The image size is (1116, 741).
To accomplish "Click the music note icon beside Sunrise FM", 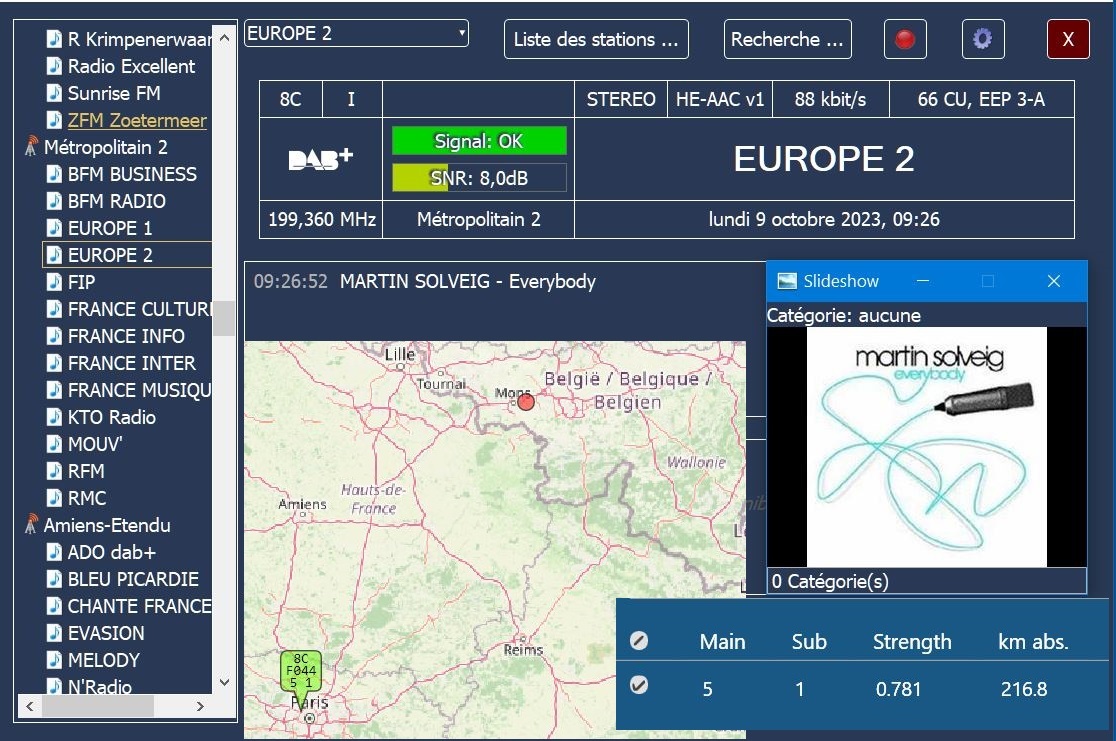I will pos(54,93).
